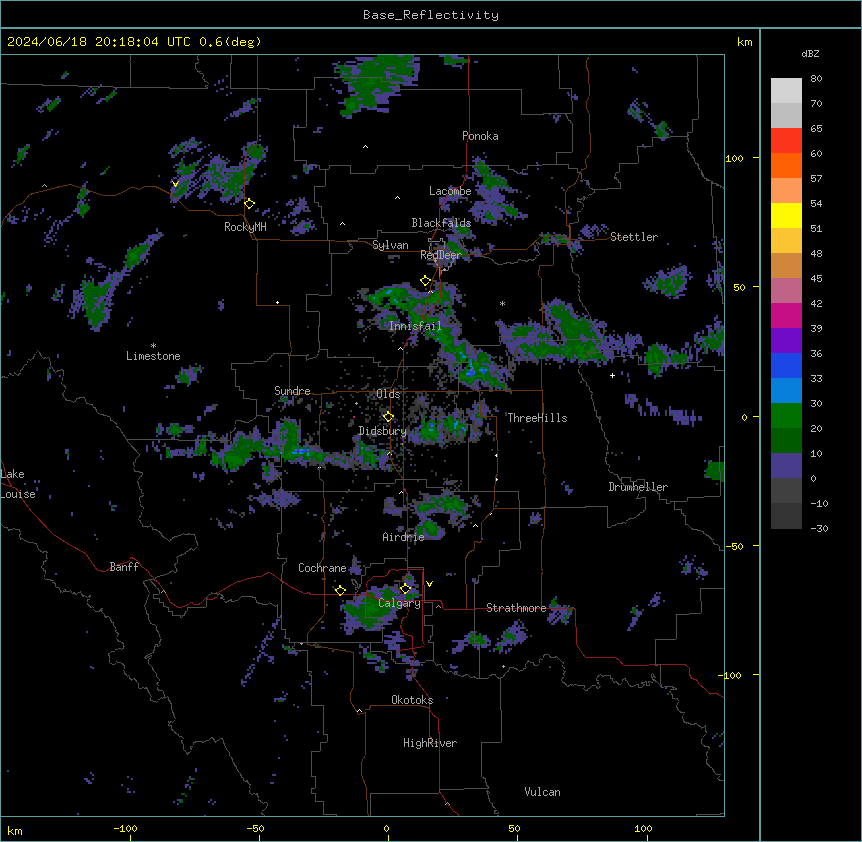Click the RockyMH town label
The height and width of the screenshot is (842, 862).
click(x=245, y=227)
